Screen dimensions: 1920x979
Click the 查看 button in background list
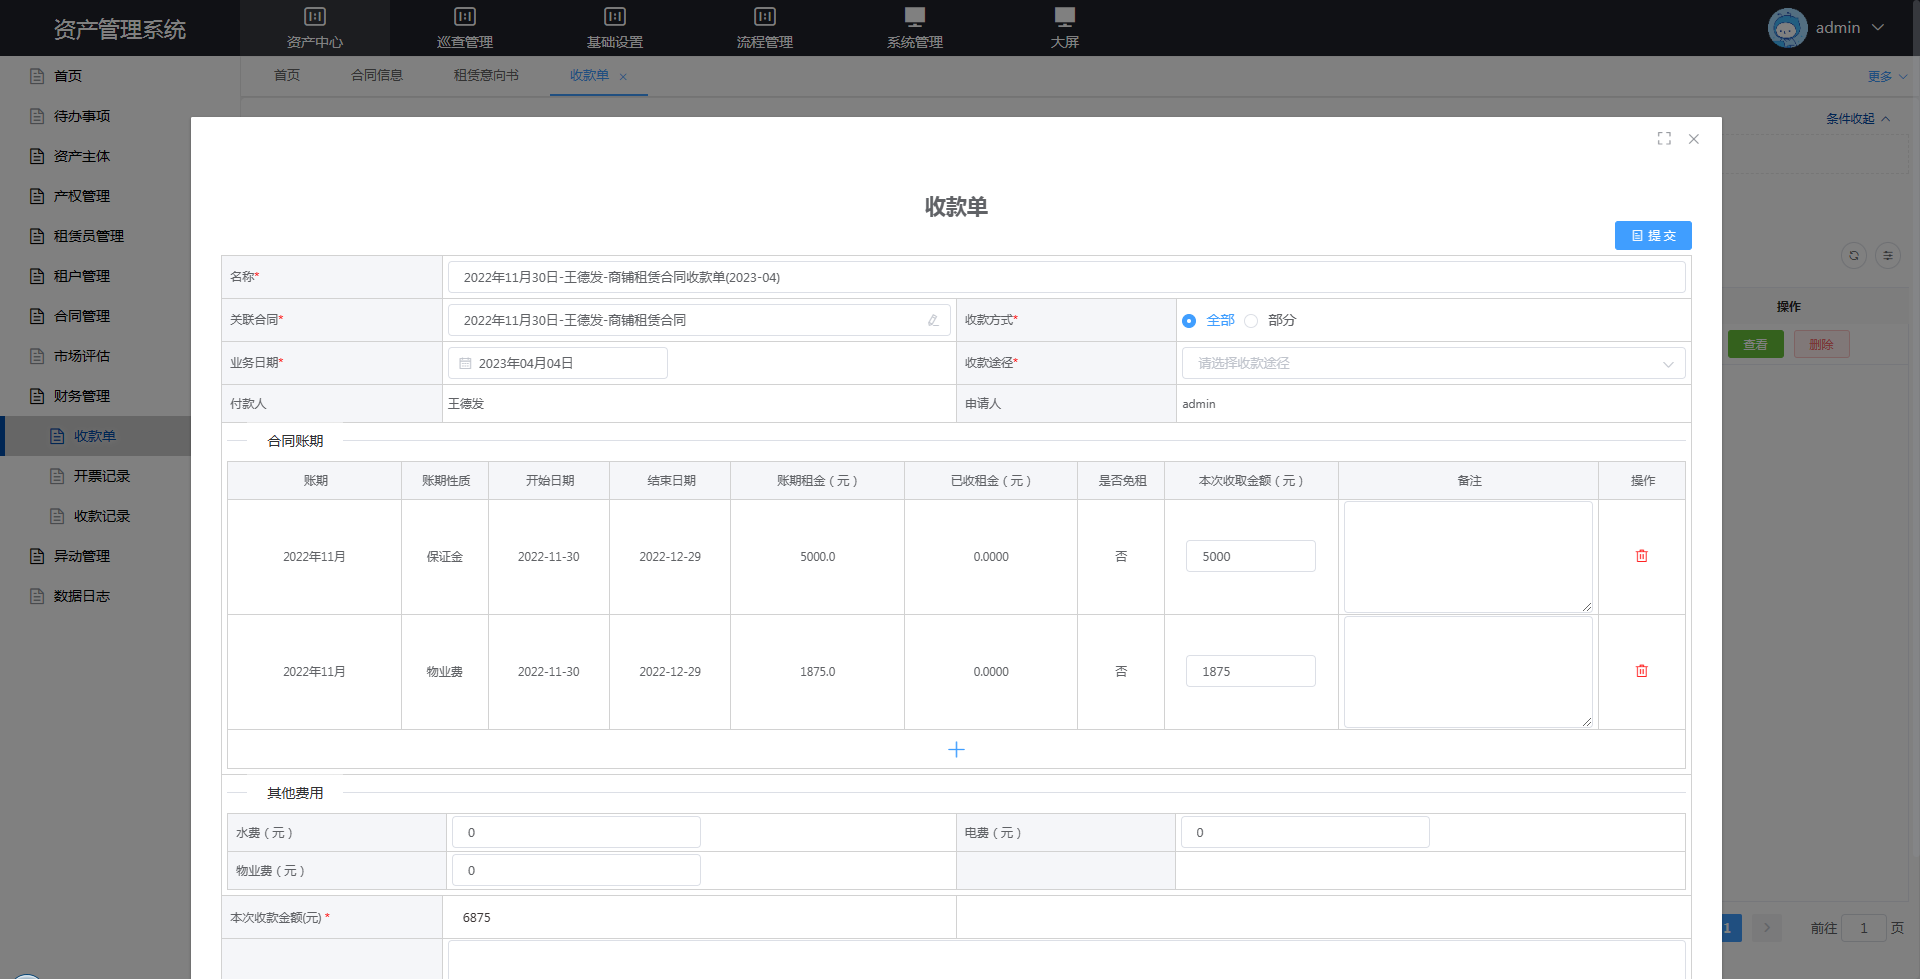click(x=1755, y=344)
